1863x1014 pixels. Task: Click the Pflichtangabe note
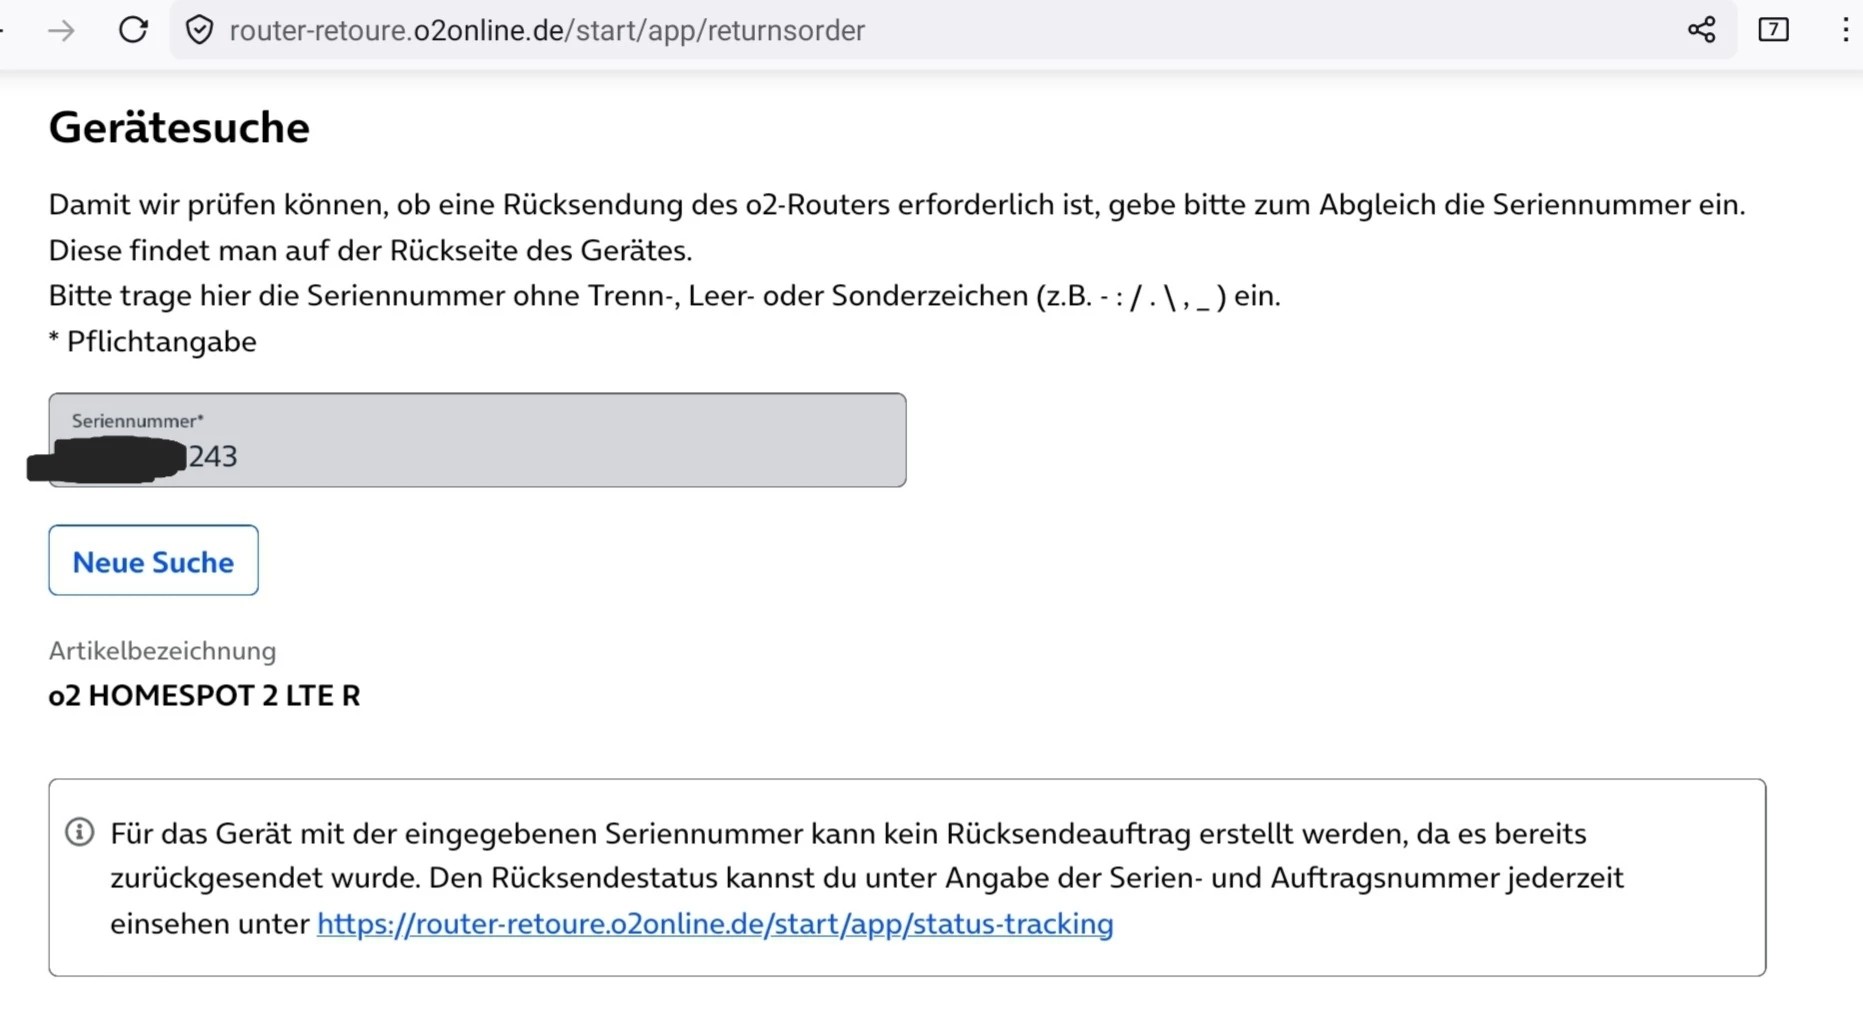(153, 342)
